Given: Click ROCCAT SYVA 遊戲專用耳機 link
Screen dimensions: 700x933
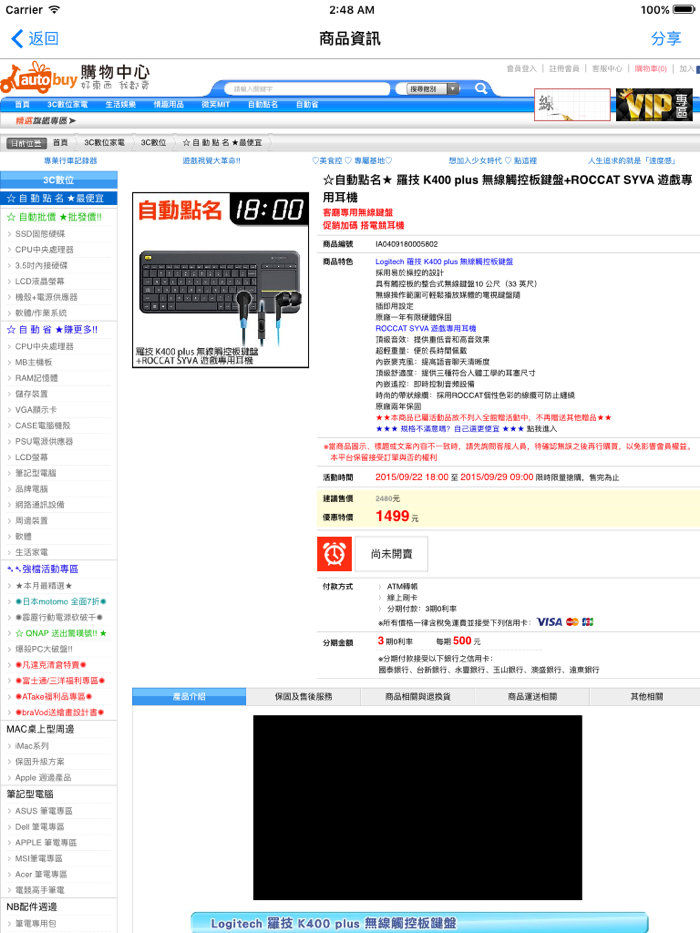Looking at the screenshot, I should [426, 328].
